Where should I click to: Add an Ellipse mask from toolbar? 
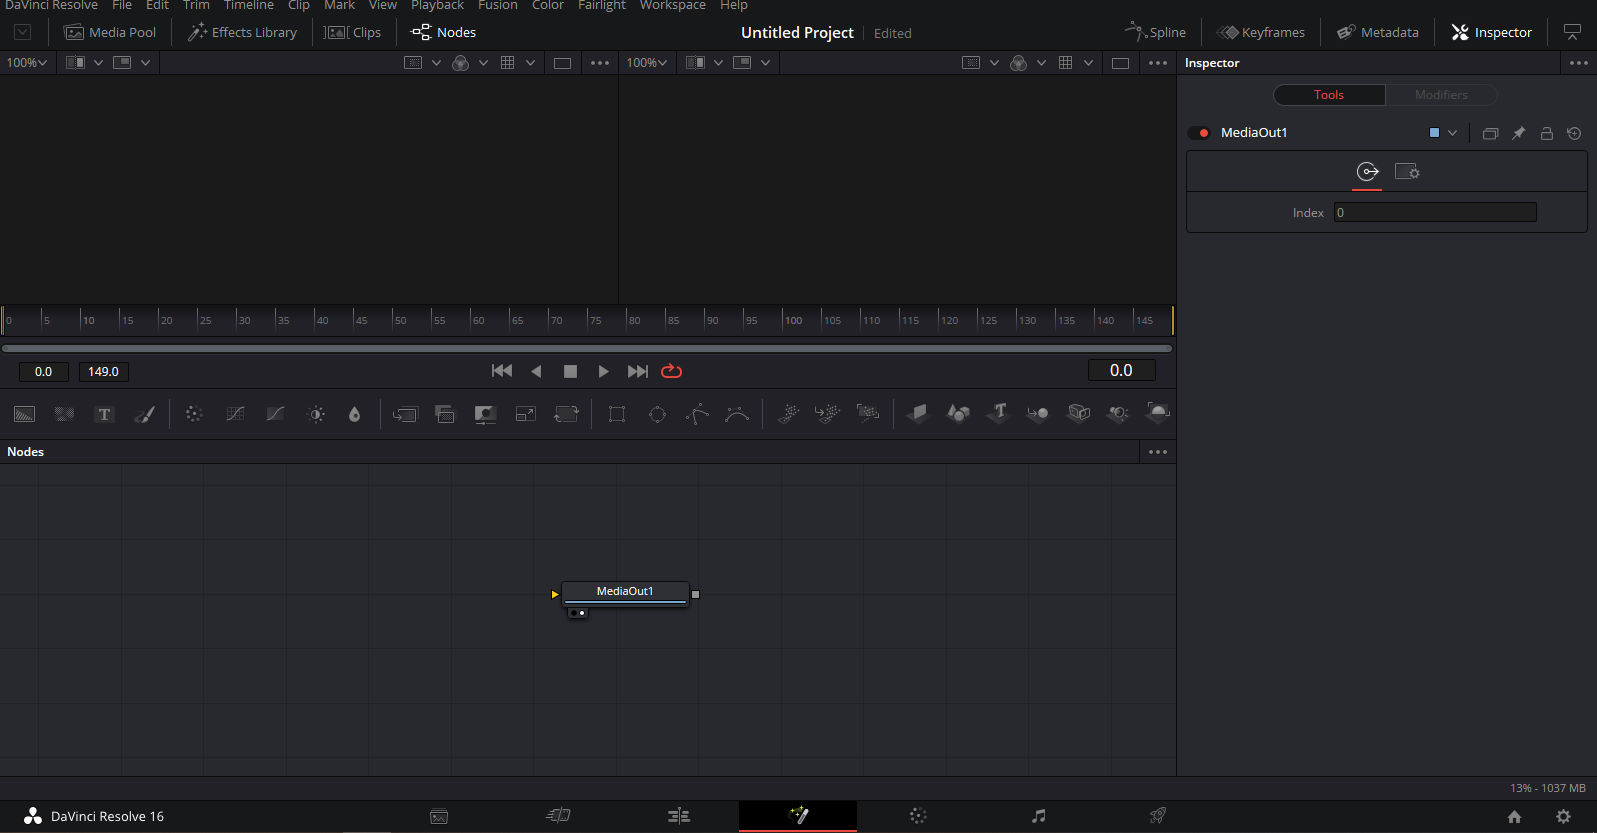(x=657, y=414)
